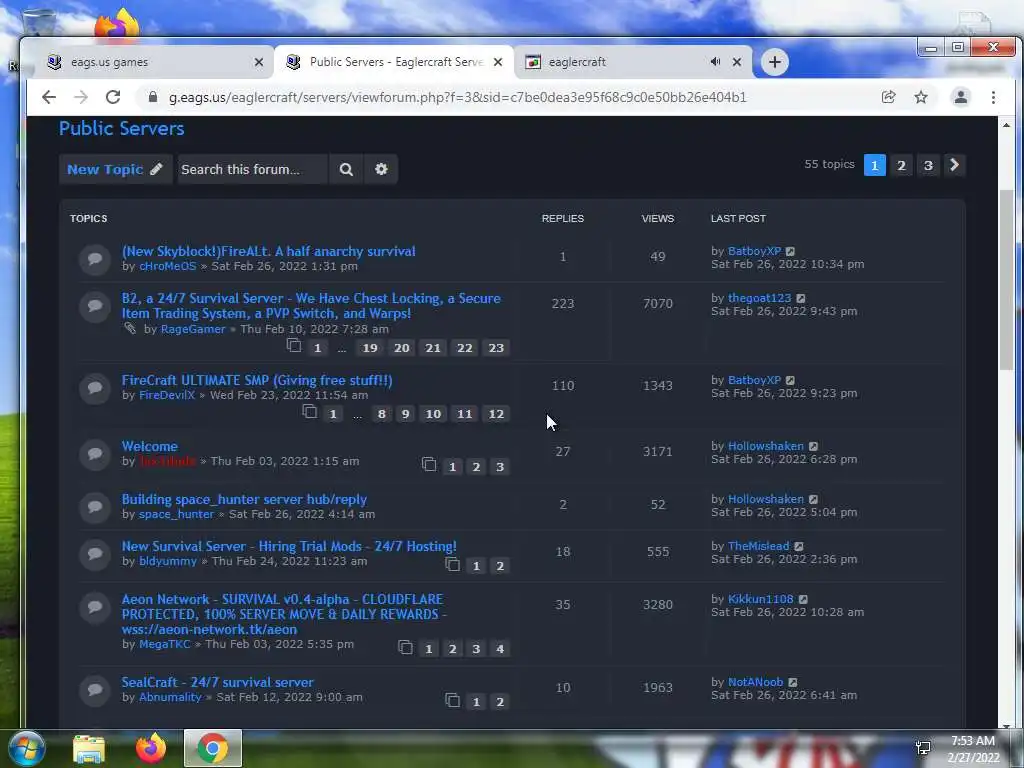Jump to page 19 of B2 topic
The image size is (1024, 768).
(x=370, y=348)
